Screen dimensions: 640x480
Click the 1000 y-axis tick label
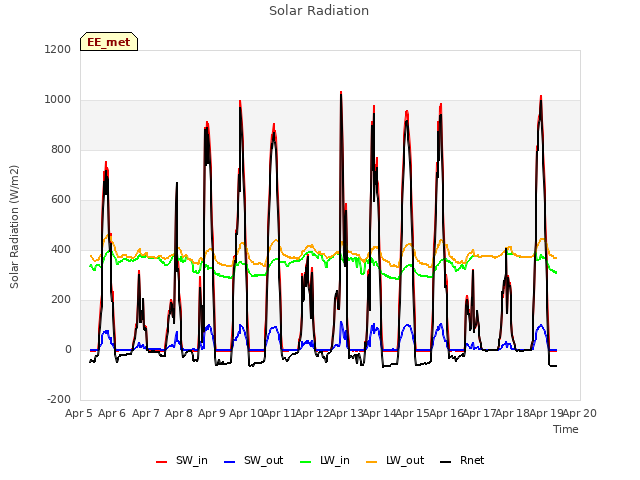[58, 100]
